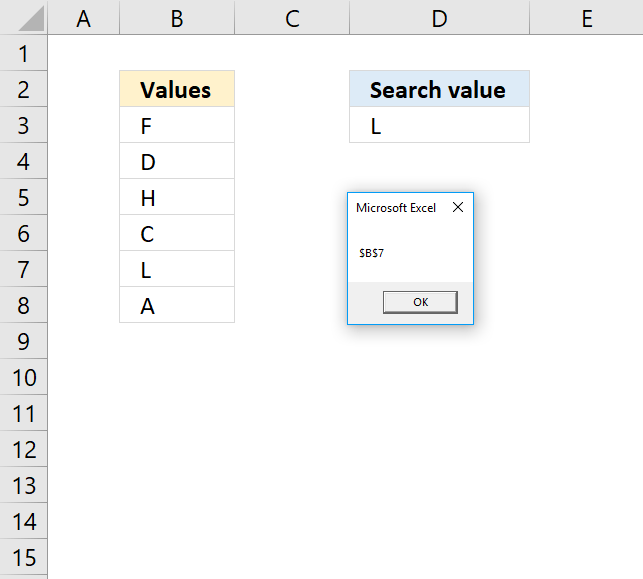Select row 12 header

[24, 450]
